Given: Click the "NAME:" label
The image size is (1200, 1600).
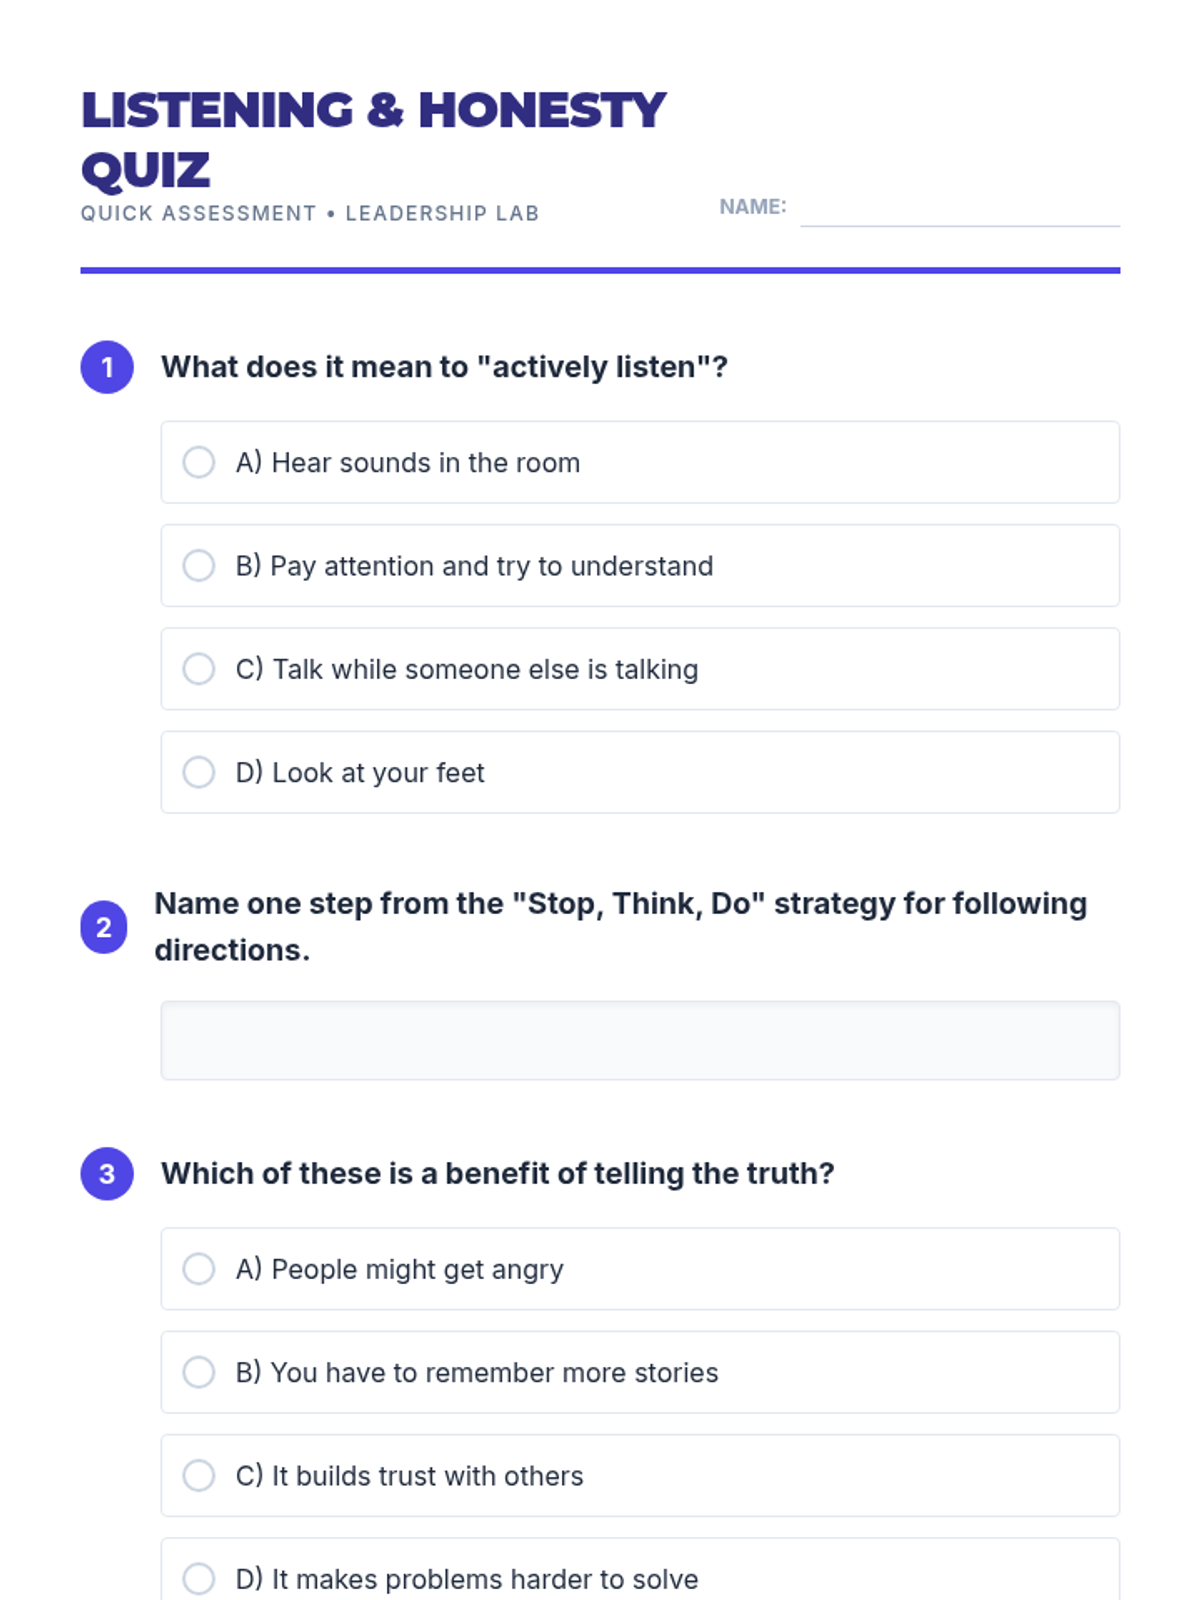Looking at the screenshot, I should (752, 207).
